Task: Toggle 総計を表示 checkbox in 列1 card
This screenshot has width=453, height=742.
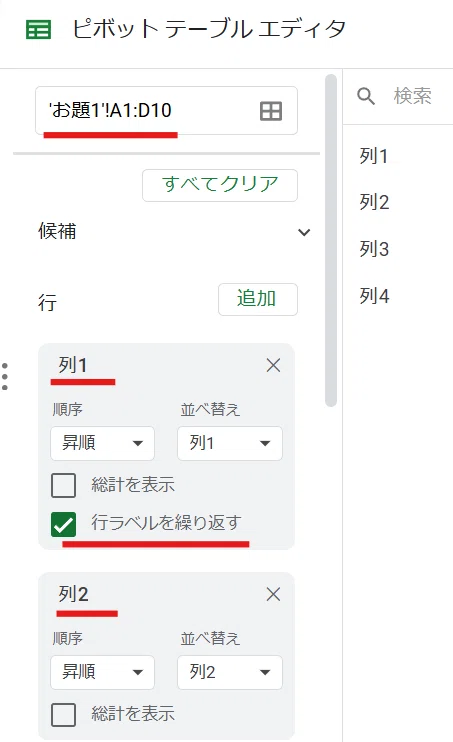Action: coord(63,485)
